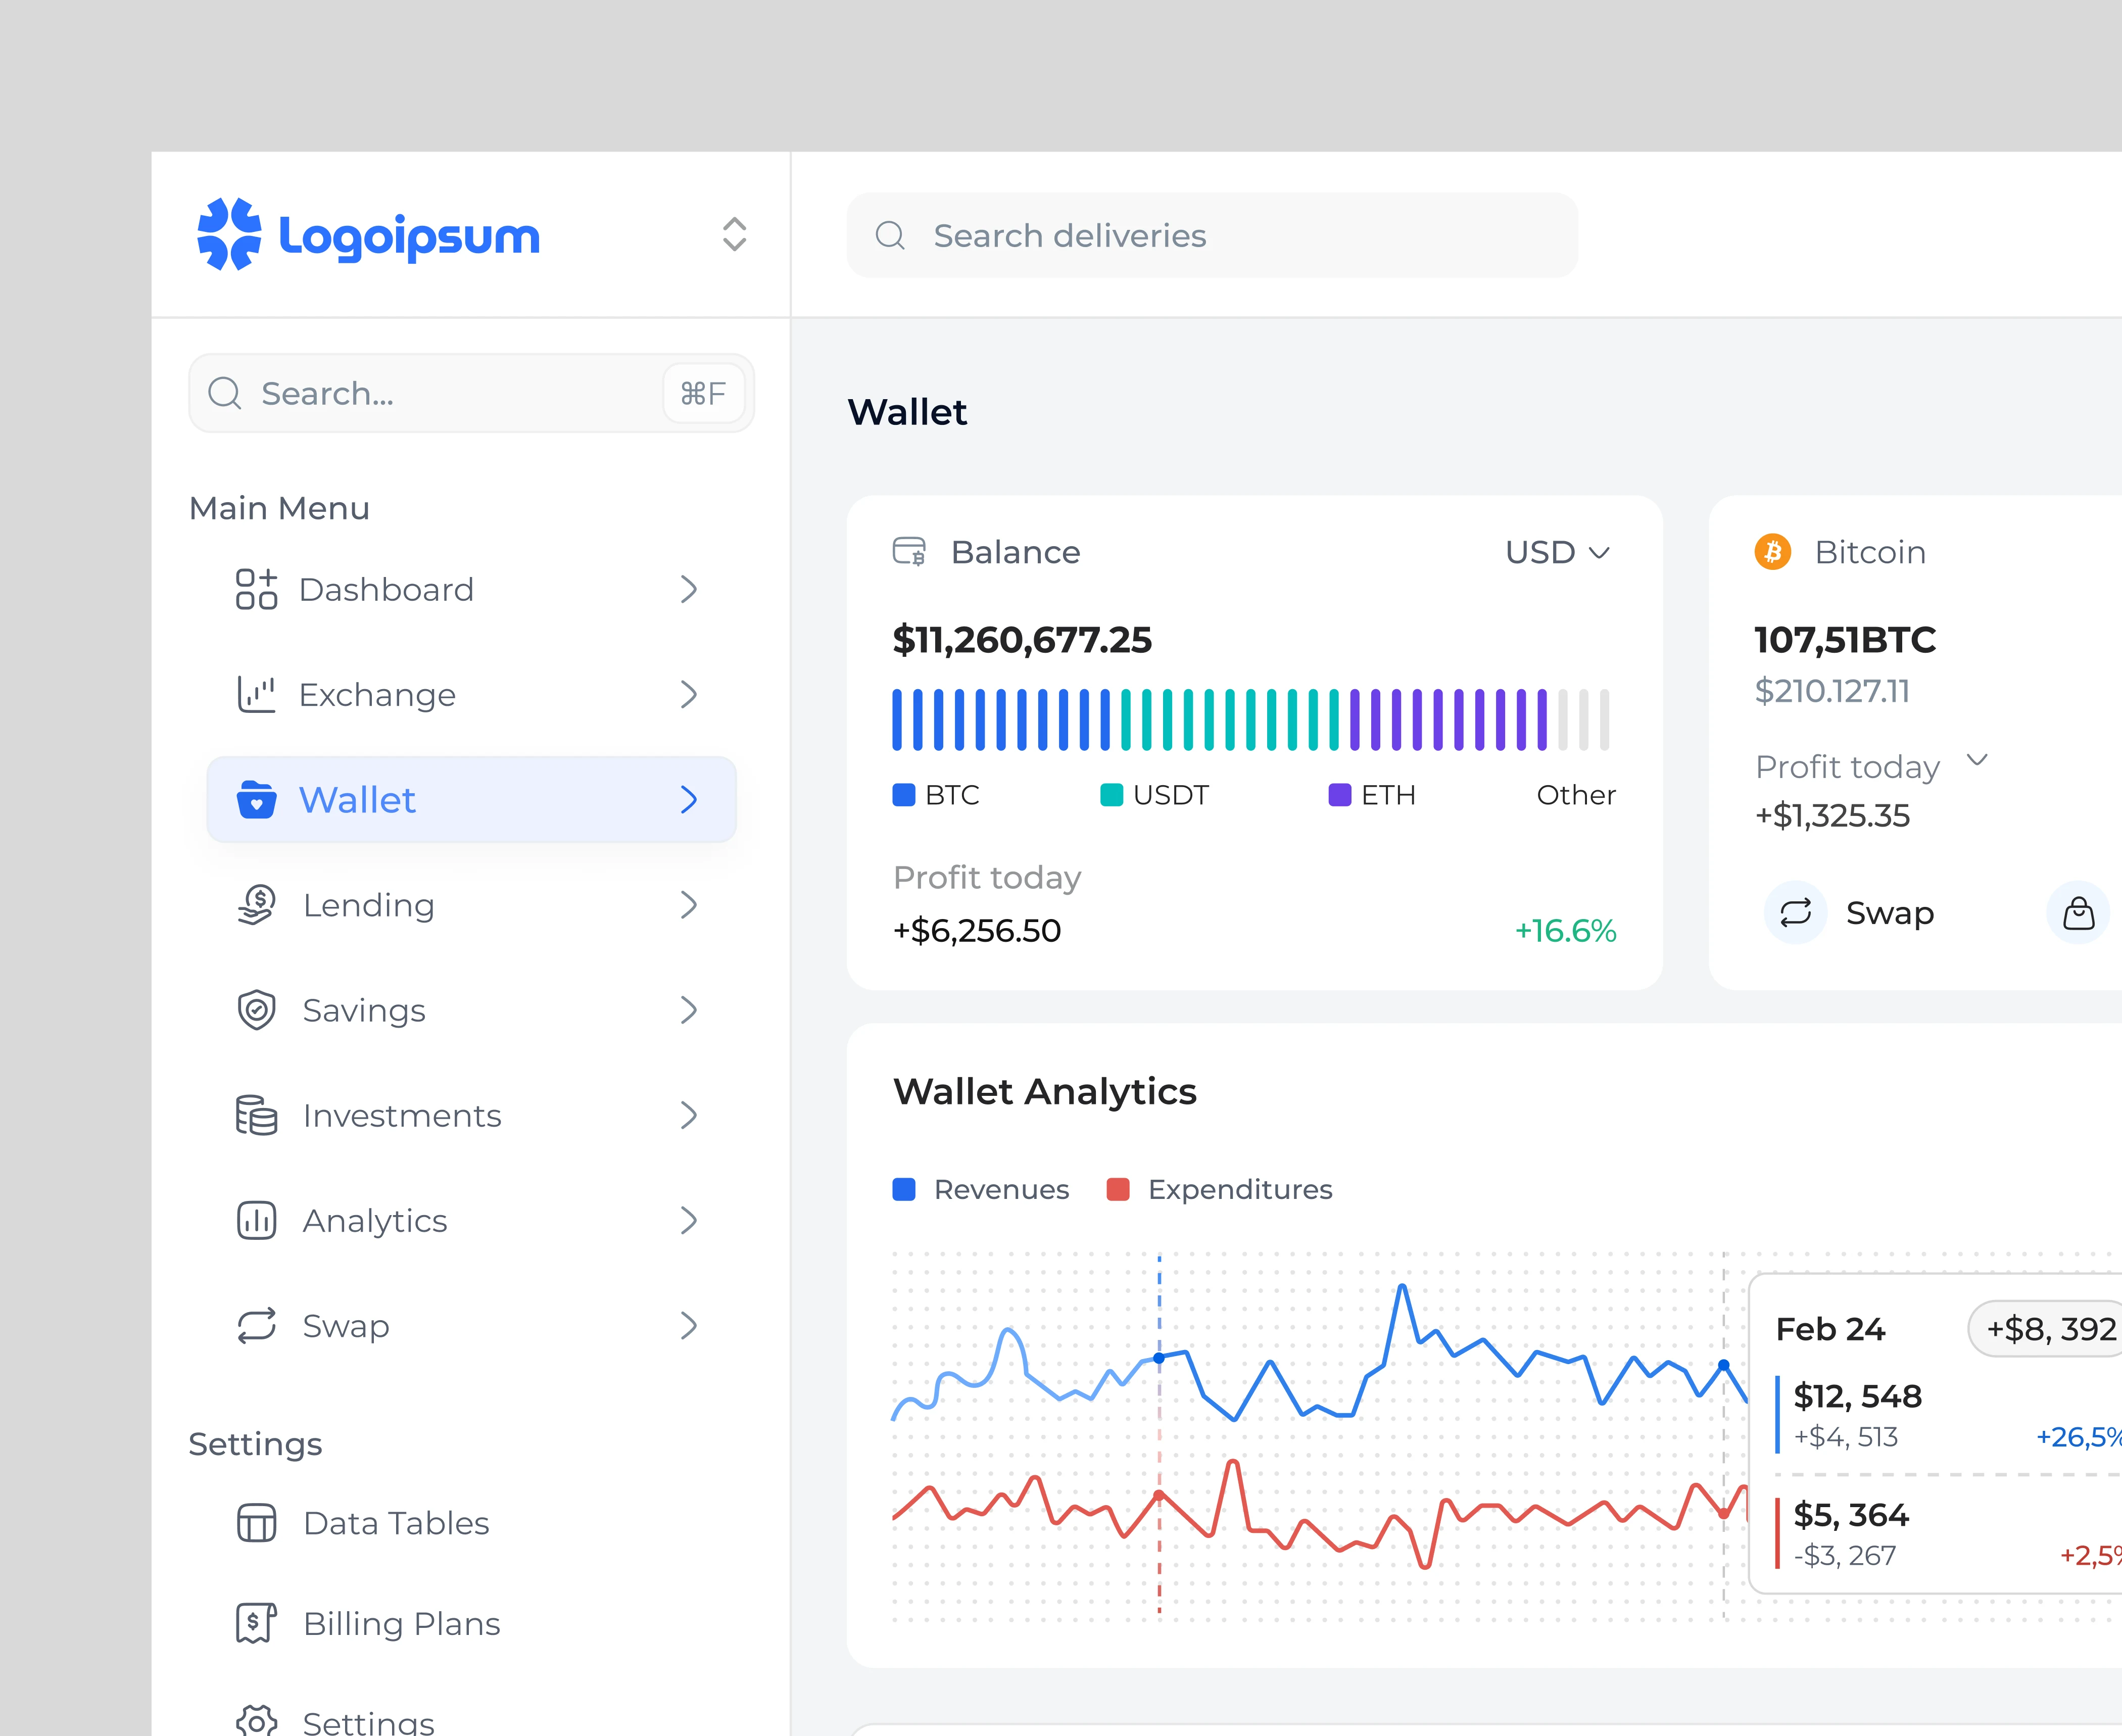Click the Feb 24 tooltip date
Screen dimensions: 2122x1736
tap(1830, 1329)
